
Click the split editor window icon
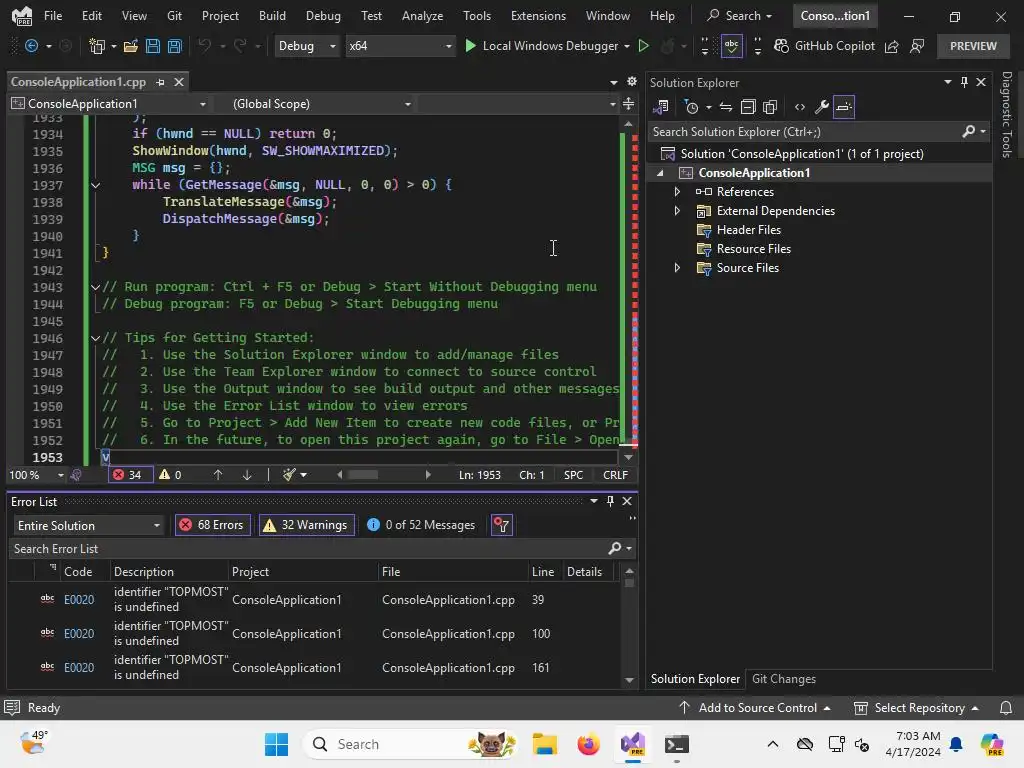tap(628, 104)
